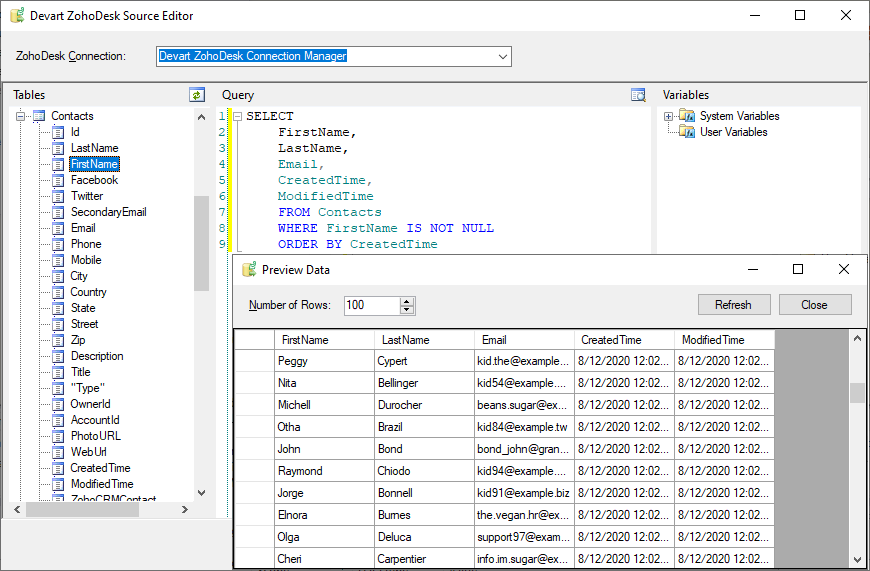Select the LastName column in tree

click(94, 148)
